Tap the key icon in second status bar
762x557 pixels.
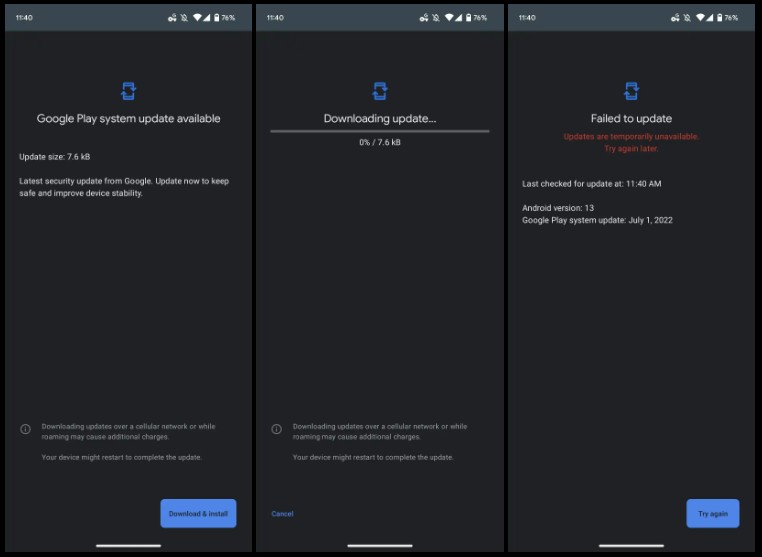point(424,18)
